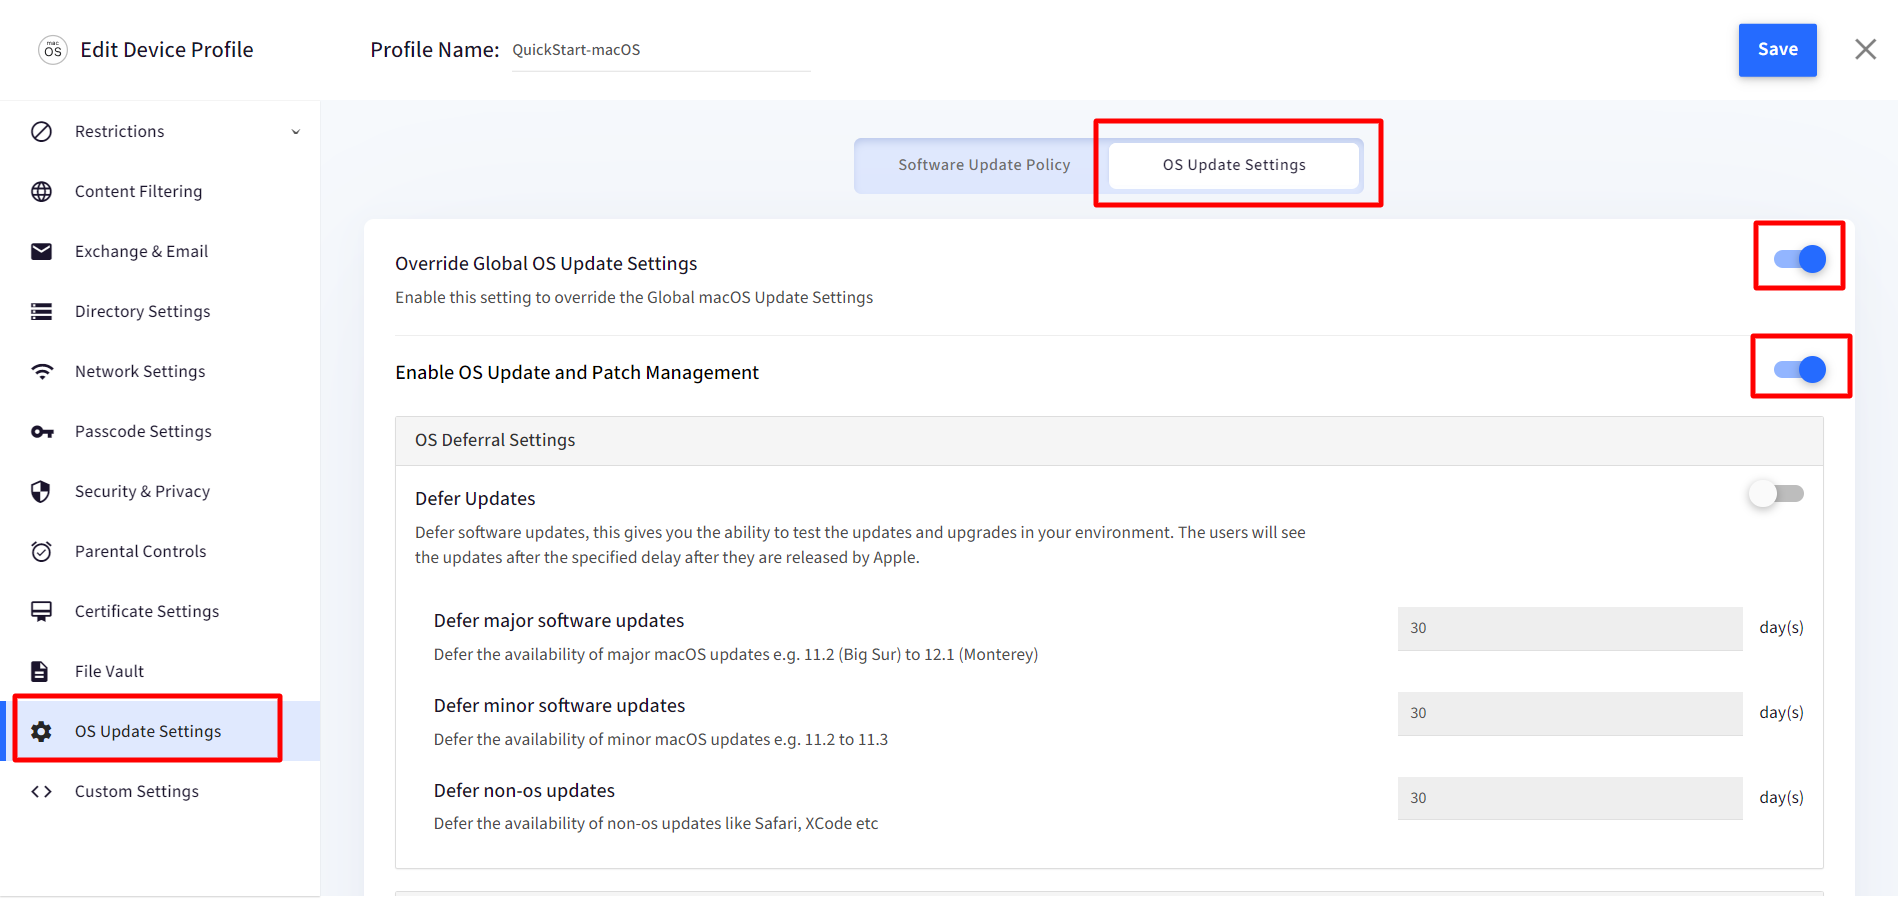
Task: Click the Defer non-os updates label
Action: pos(524,790)
